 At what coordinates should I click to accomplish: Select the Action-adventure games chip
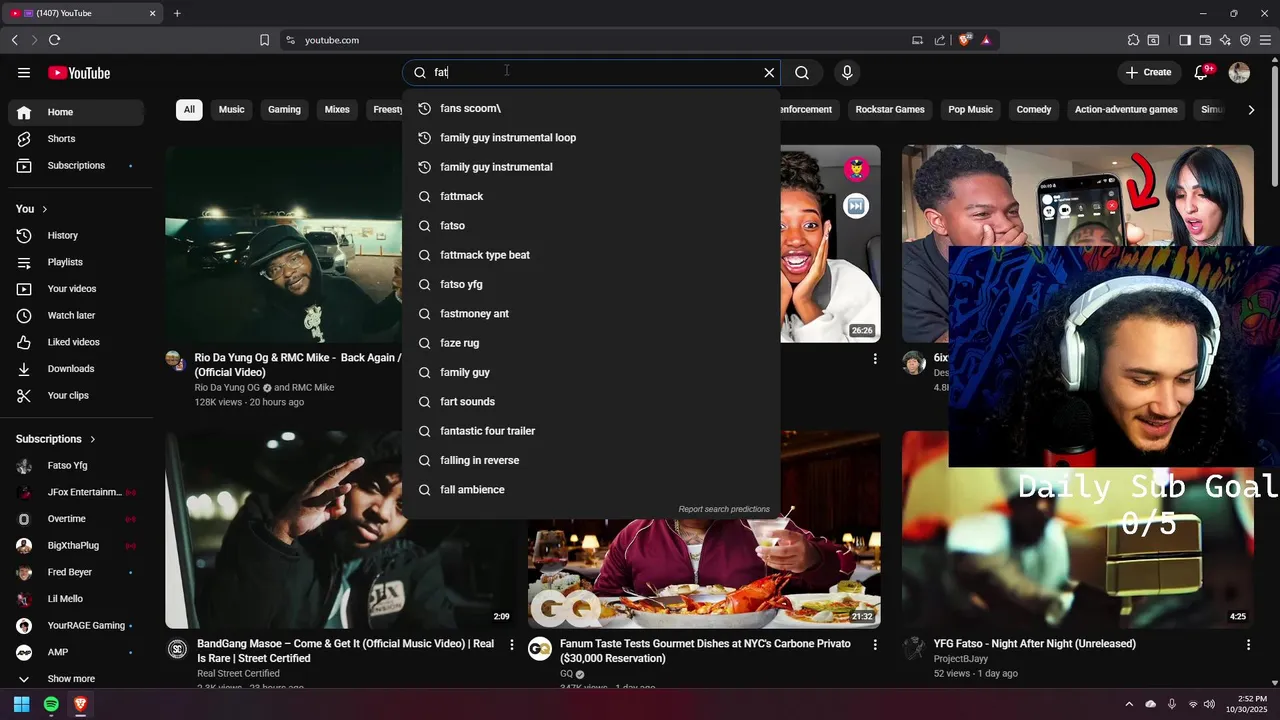click(1126, 109)
